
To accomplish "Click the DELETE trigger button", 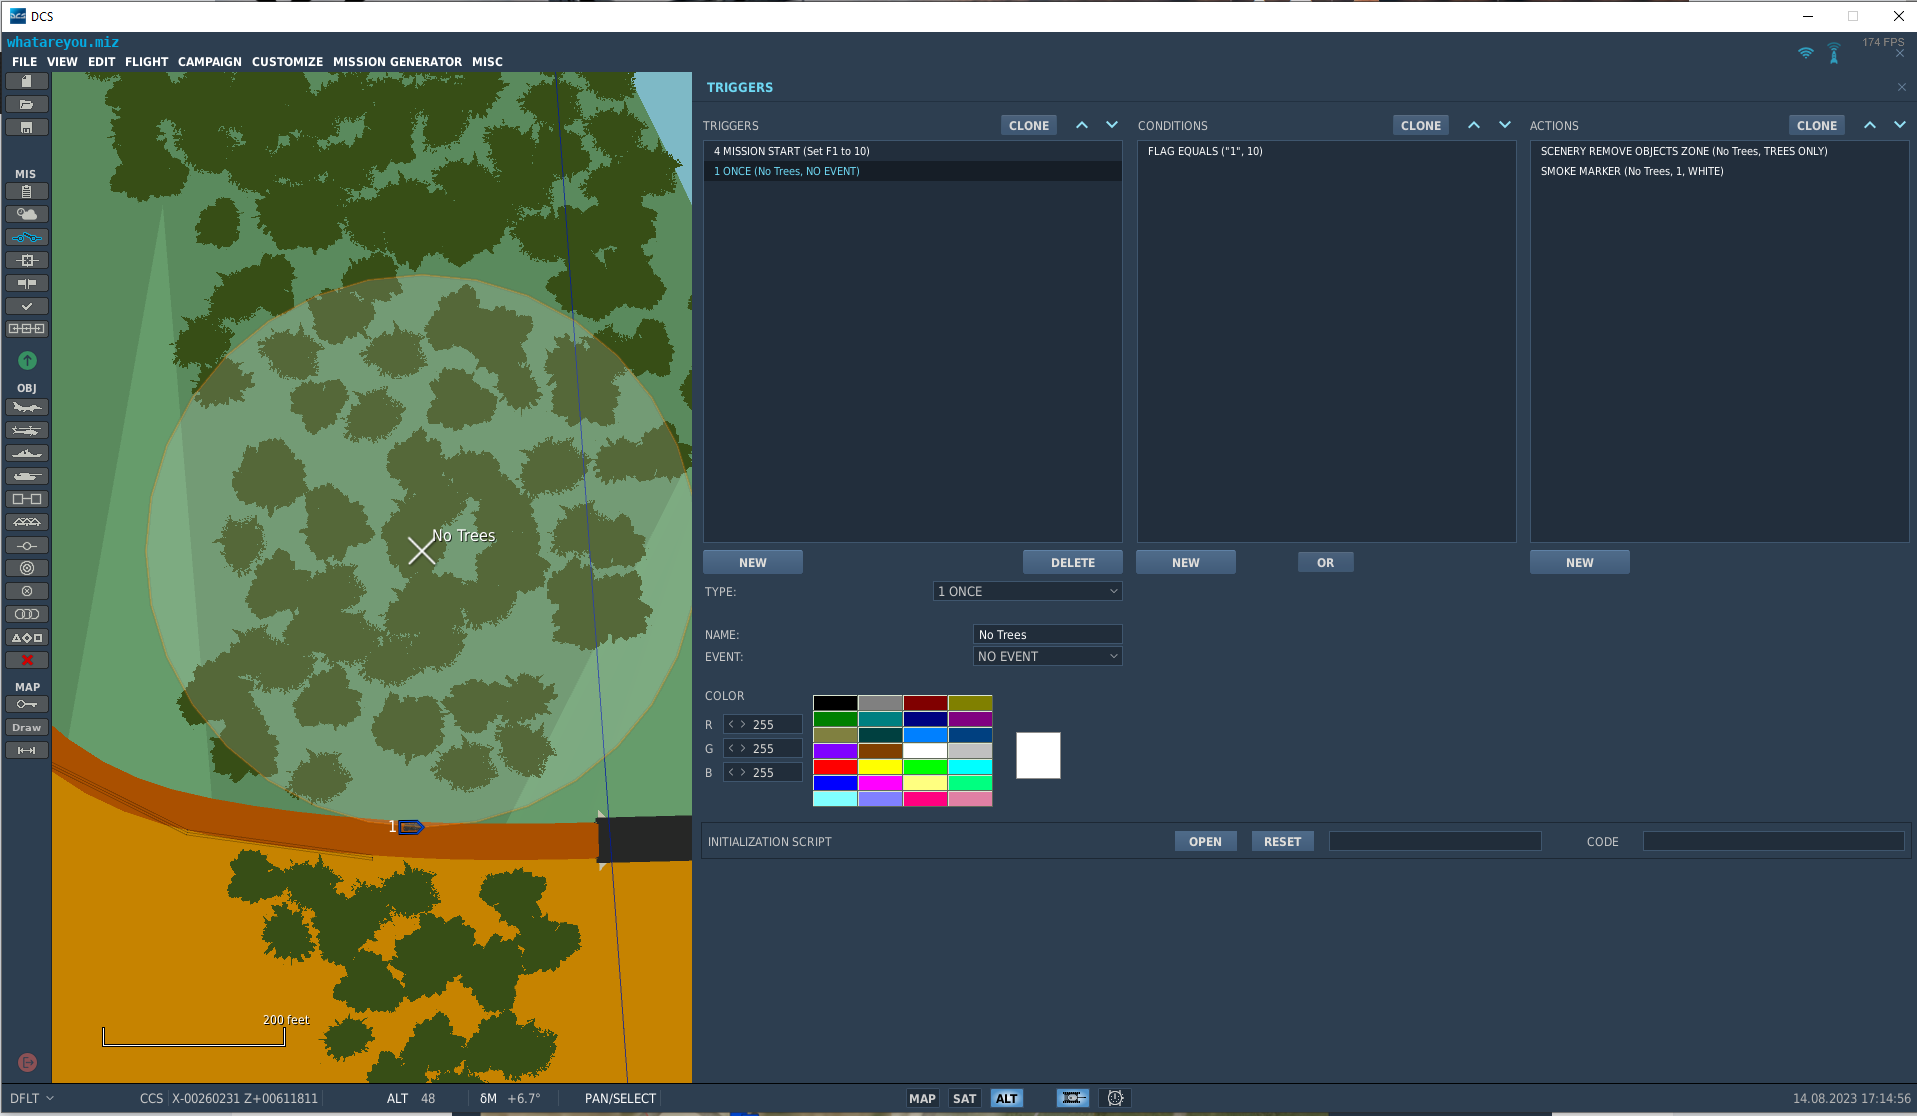I will click(x=1072, y=562).
